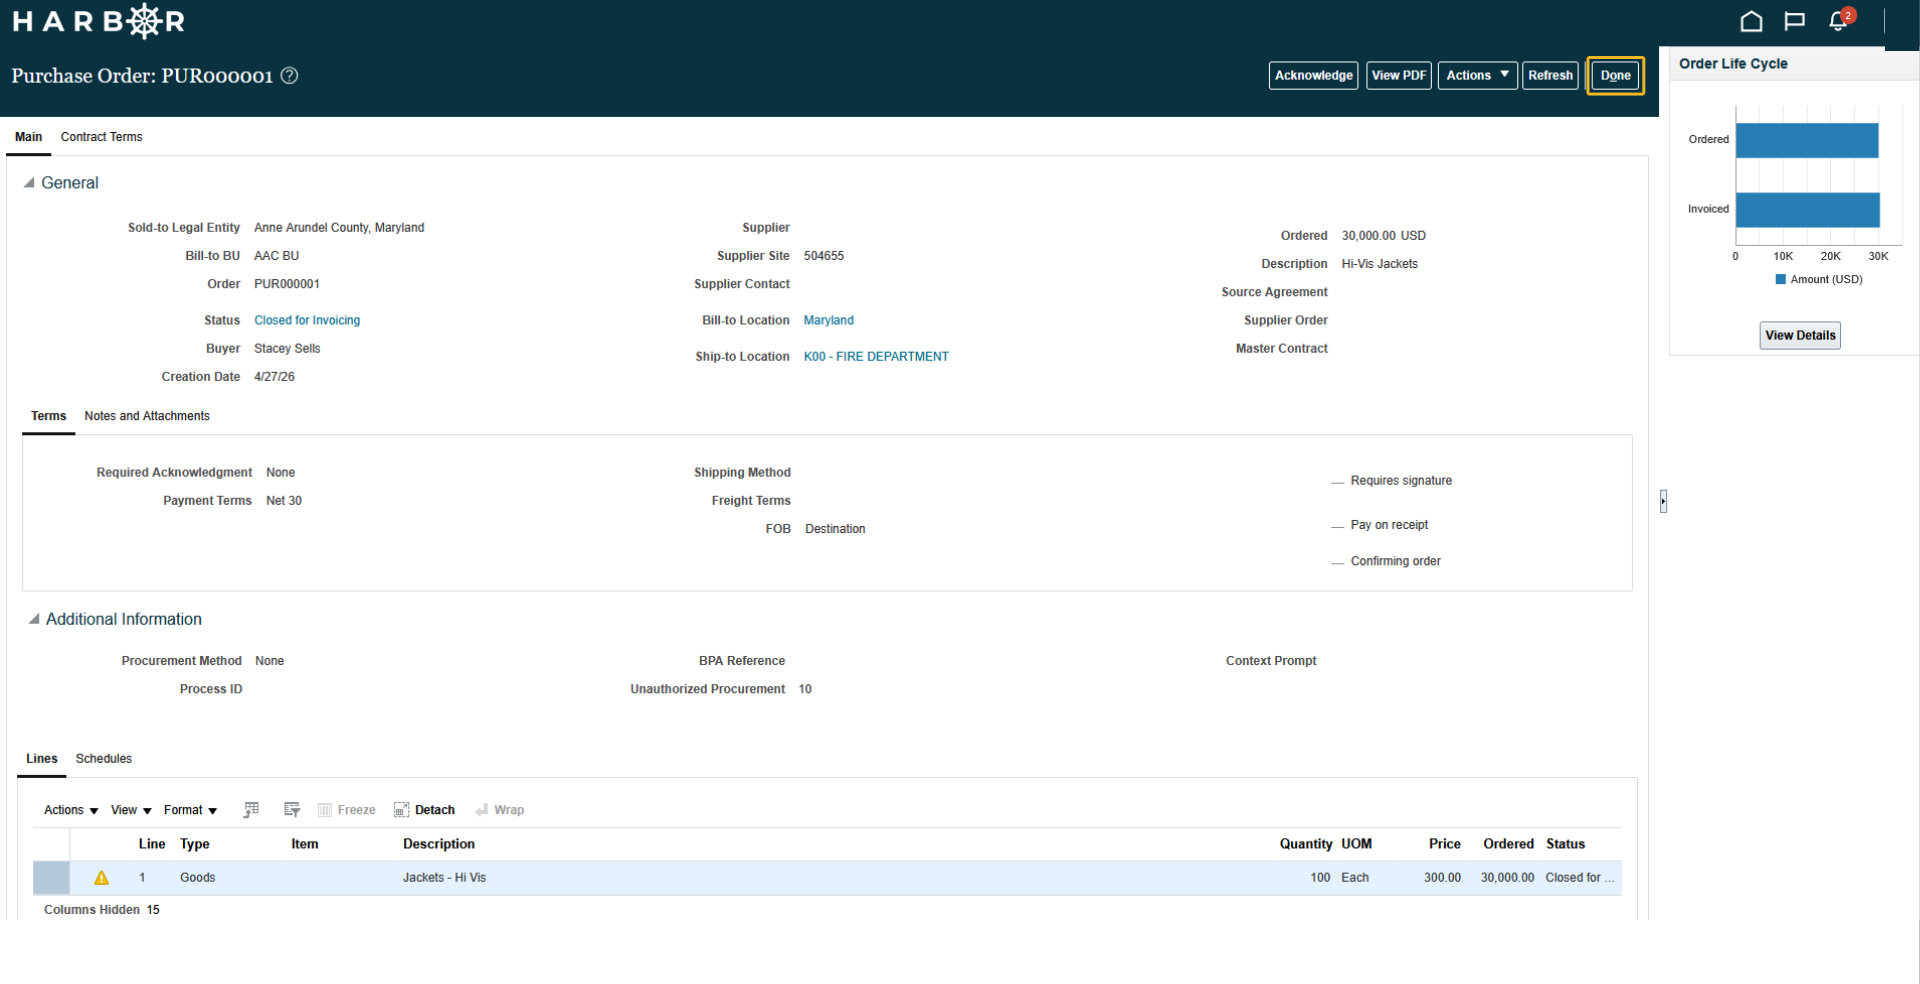
Task: Click the Quantity column header
Action: [x=1306, y=844]
